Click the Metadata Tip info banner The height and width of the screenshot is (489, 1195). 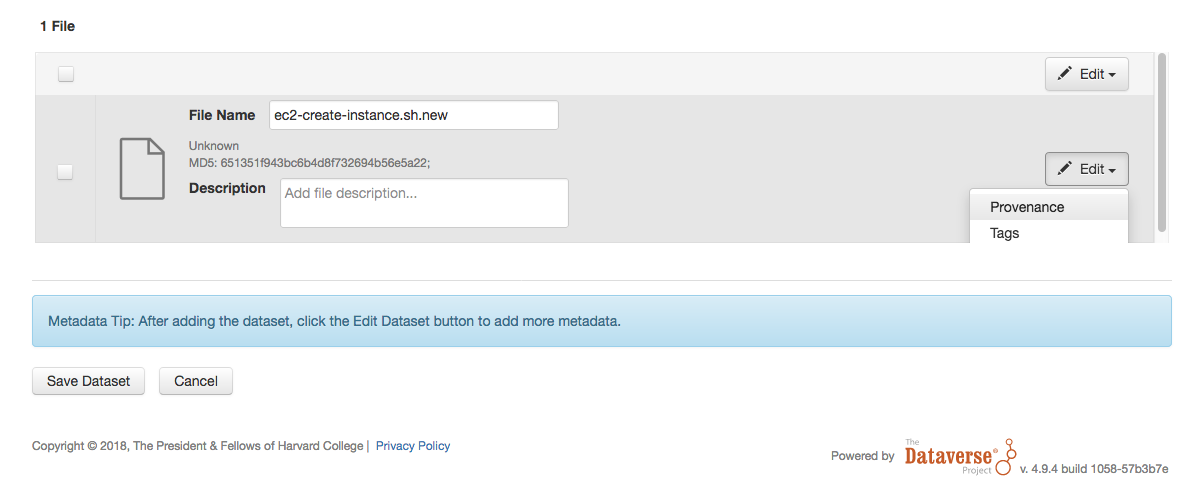[x=601, y=321]
